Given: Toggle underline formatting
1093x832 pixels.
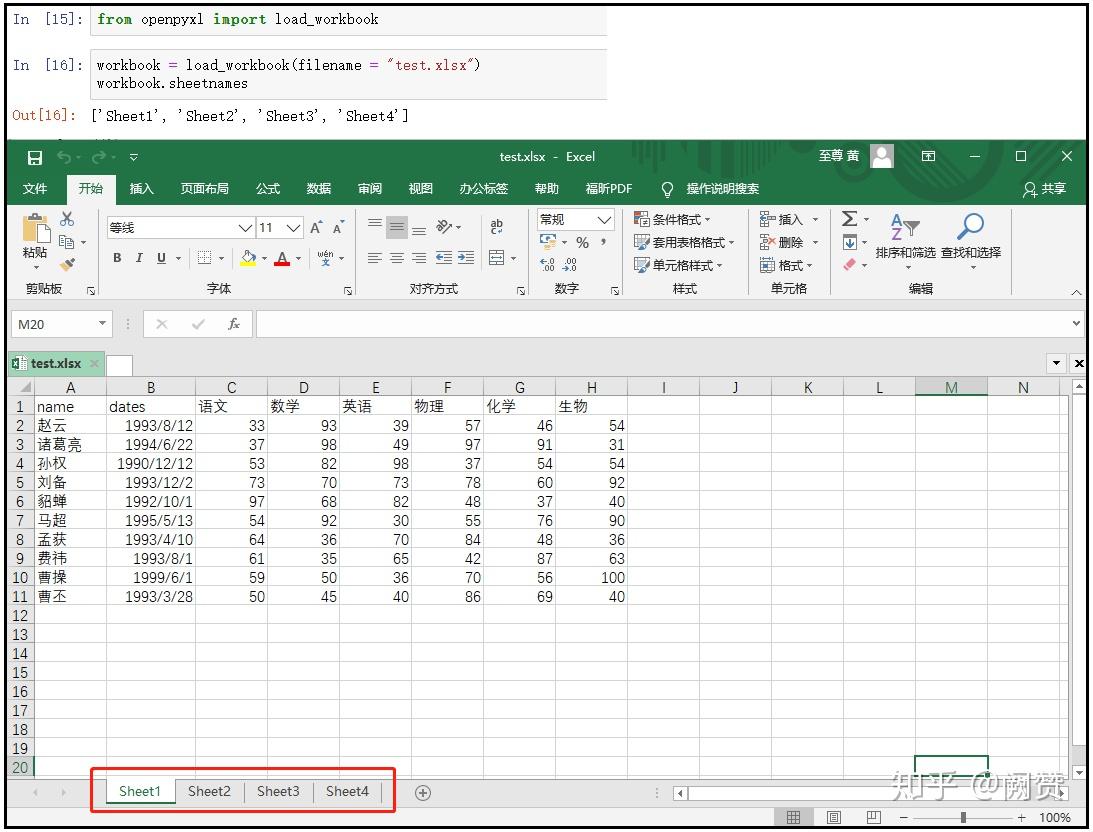Looking at the screenshot, I should [x=160, y=257].
